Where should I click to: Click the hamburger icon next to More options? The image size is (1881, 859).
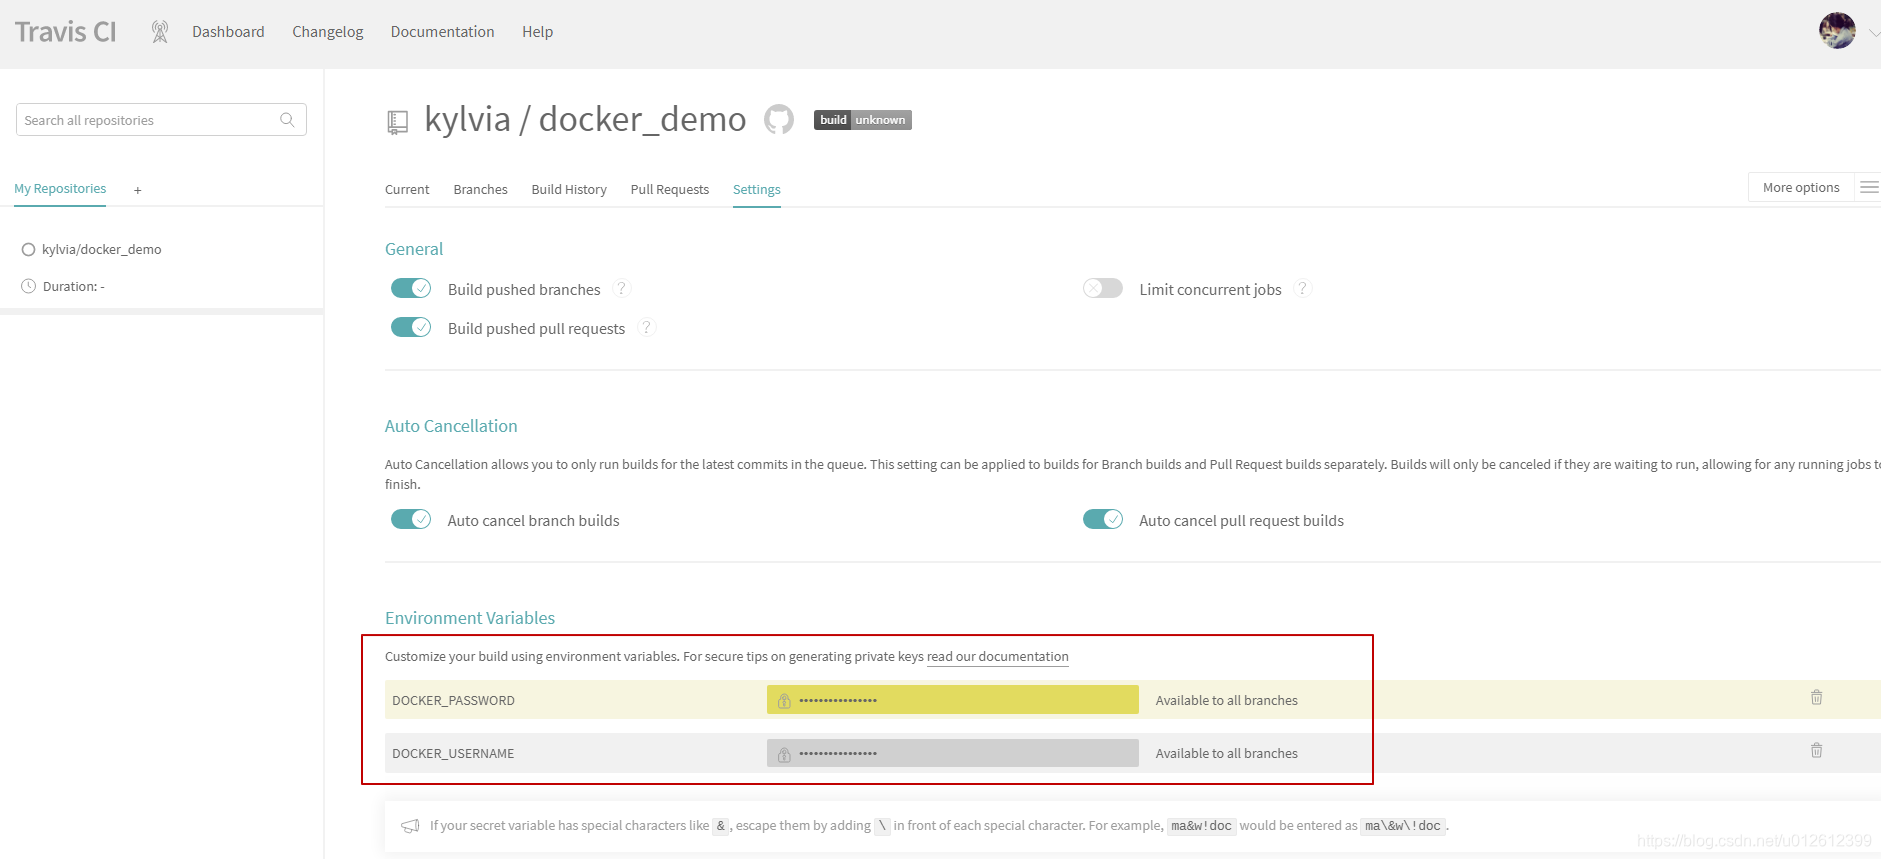click(x=1868, y=187)
